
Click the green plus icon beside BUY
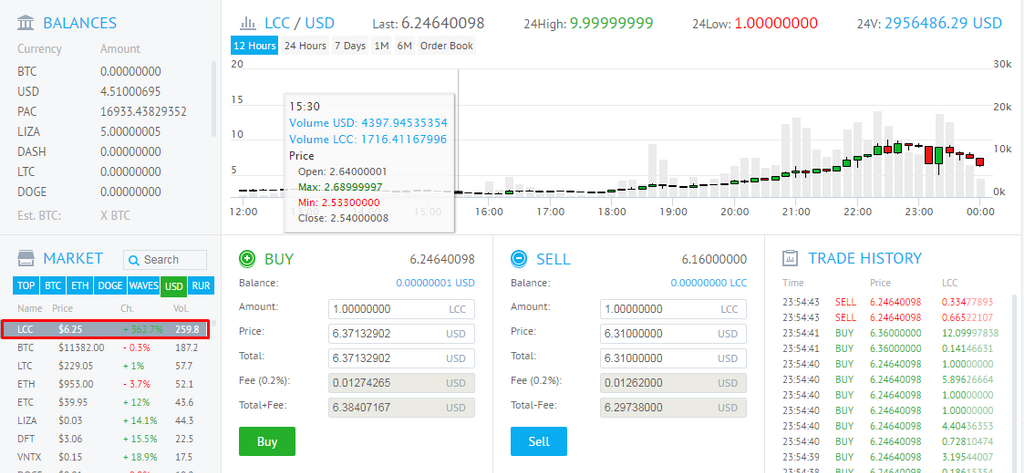coord(248,259)
